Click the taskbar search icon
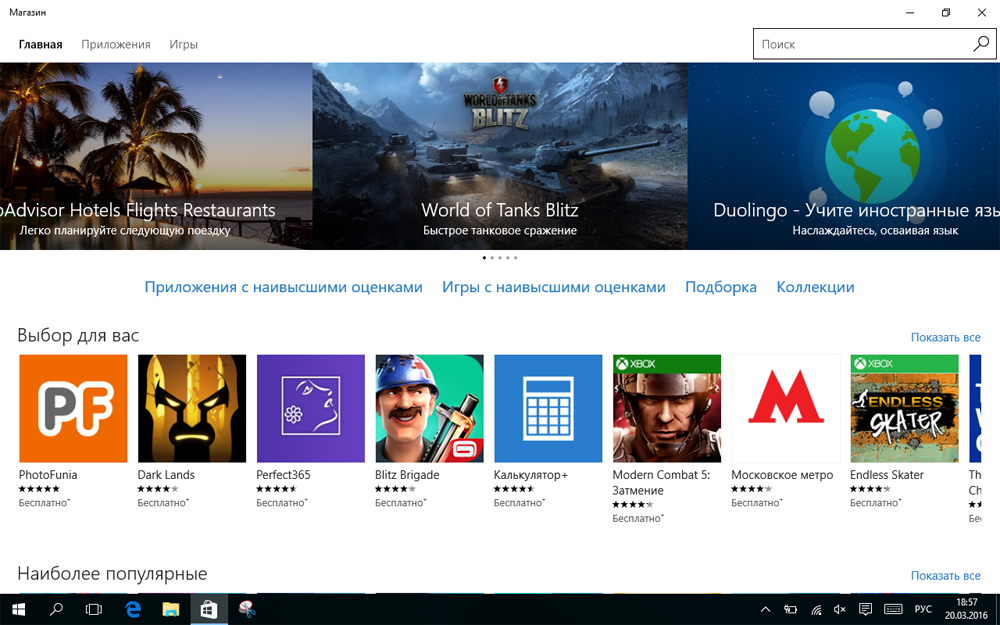Screen dimensions: 1000x625 pos(56,610)
